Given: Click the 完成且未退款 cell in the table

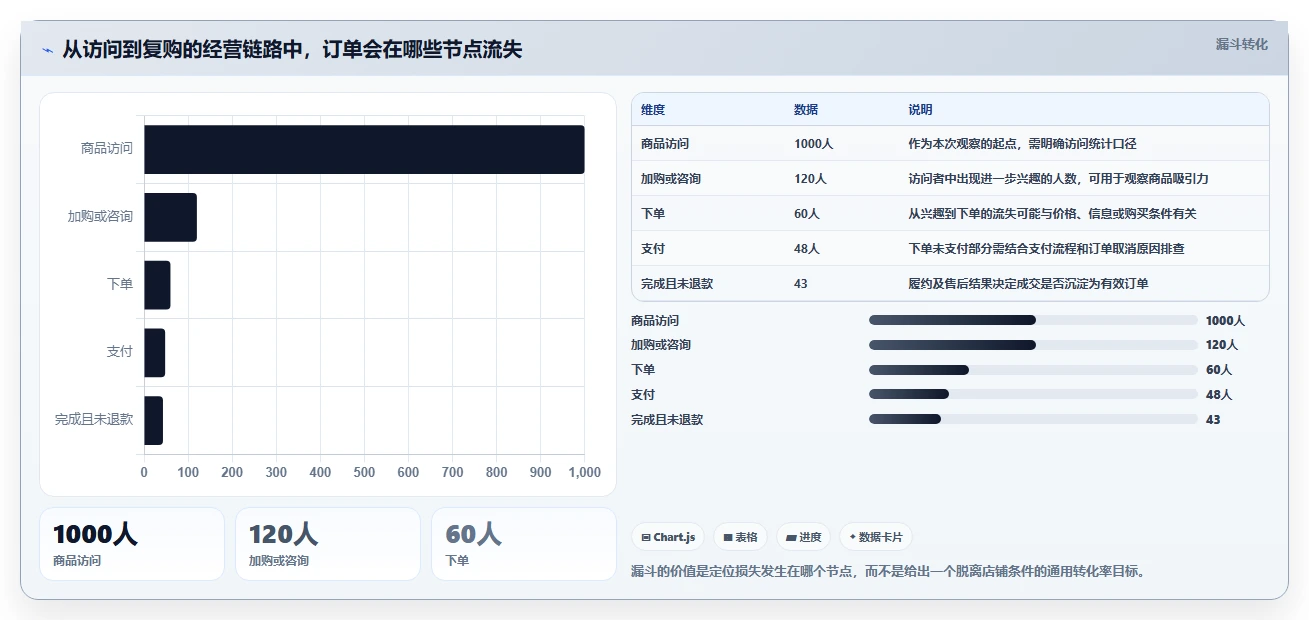Looking at the screenshot, I should click(x=677, y=284).
